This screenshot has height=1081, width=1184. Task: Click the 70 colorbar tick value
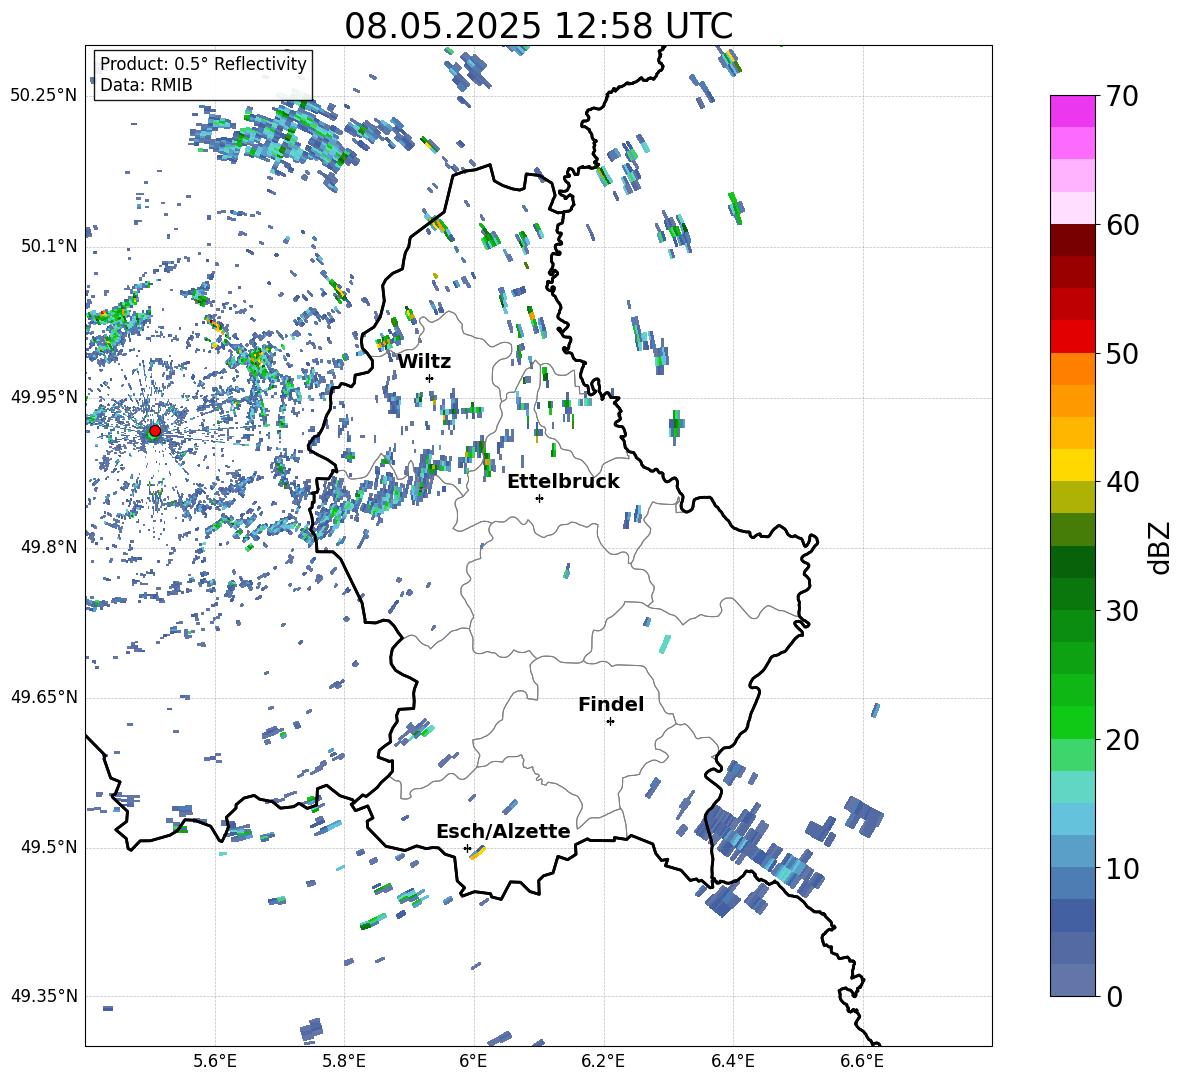point(1122,97)
